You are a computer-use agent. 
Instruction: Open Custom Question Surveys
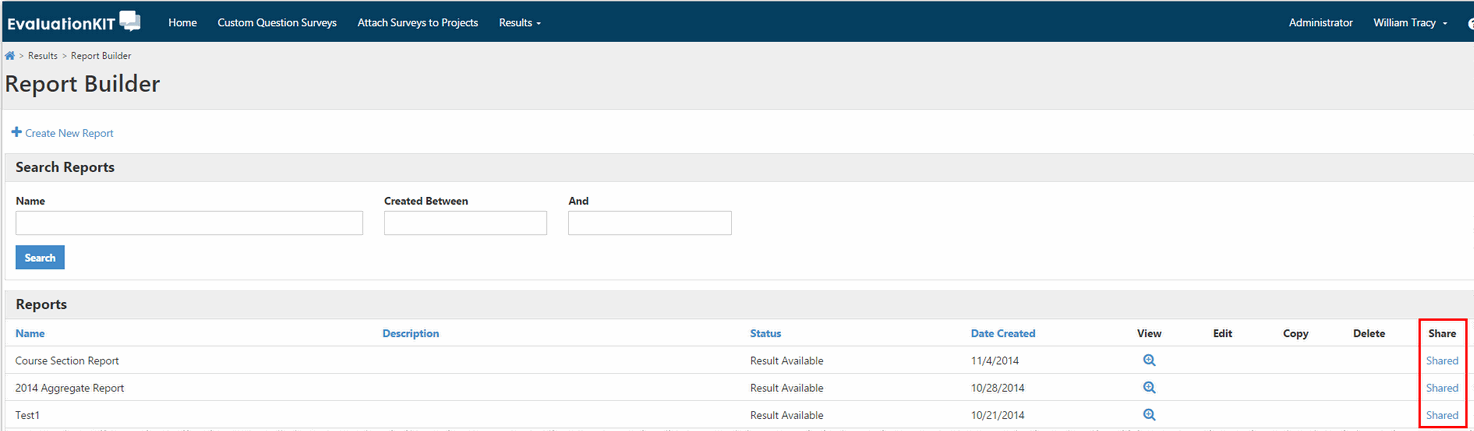(277, 23)
